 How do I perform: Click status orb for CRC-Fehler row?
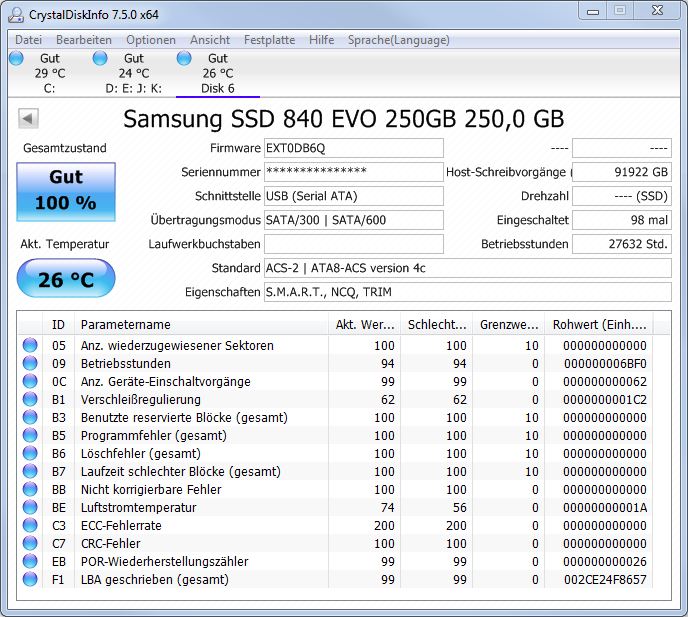click(30, 543)
